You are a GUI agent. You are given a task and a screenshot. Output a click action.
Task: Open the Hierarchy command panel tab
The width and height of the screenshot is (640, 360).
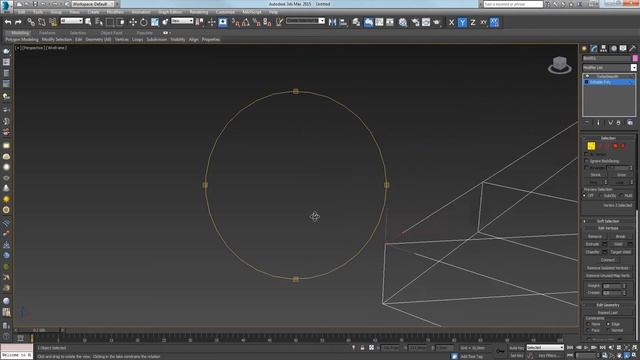(x=603, y=48)
